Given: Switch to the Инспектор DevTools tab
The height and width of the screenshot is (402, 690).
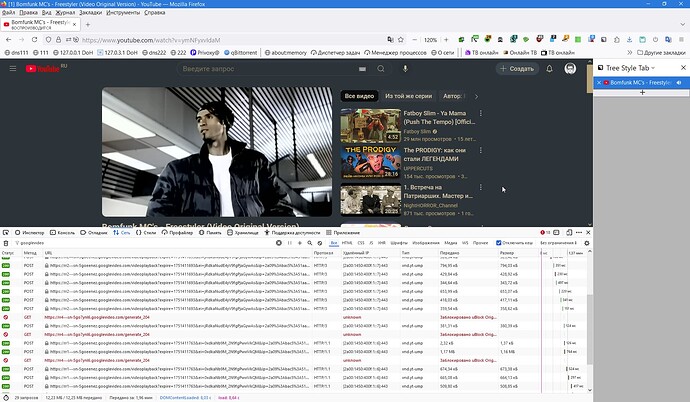Looking at the screenshot, I should click(x=29, y=232).
